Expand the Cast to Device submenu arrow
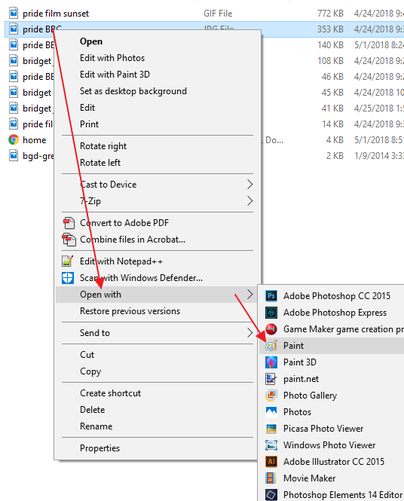 pos(250,184)
